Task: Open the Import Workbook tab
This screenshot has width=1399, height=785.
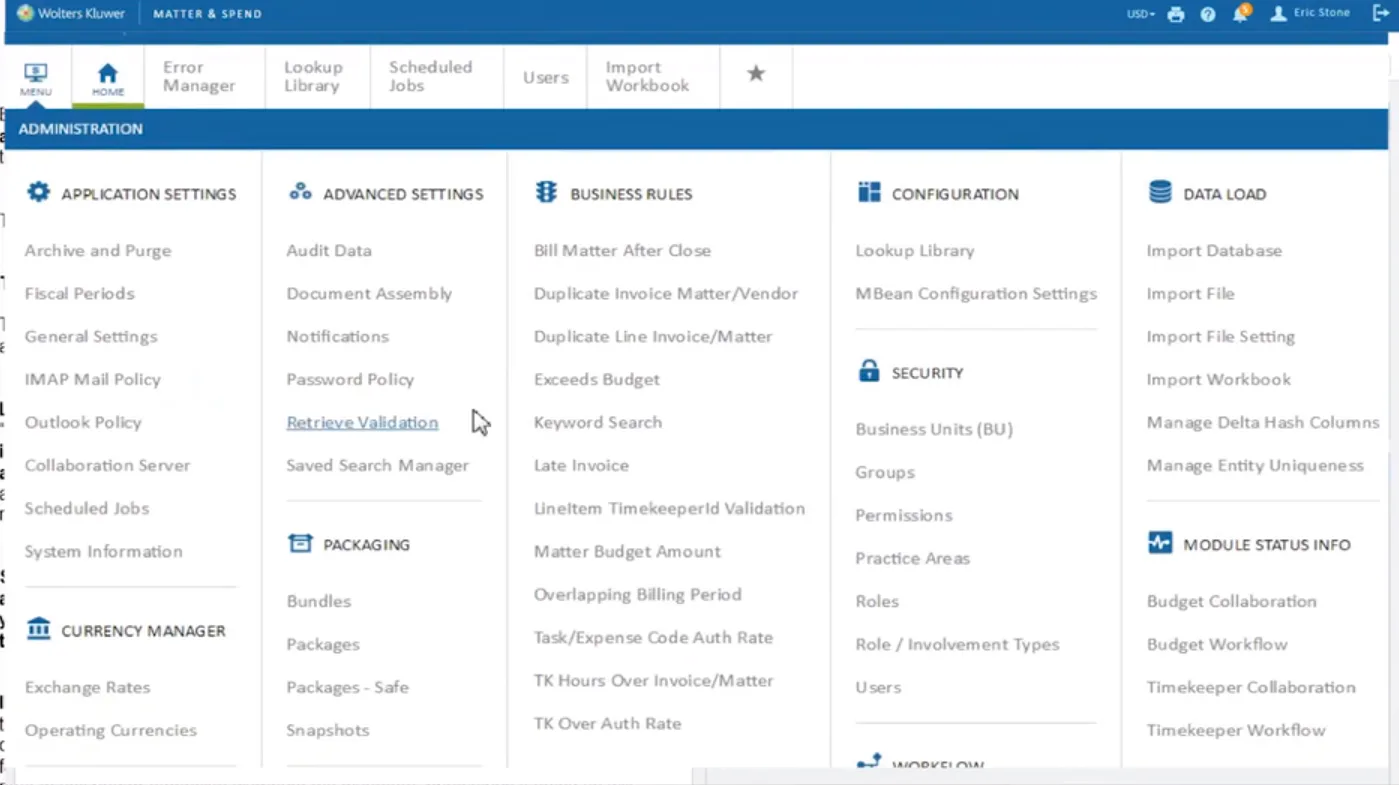Action: [x=647, y=76]
